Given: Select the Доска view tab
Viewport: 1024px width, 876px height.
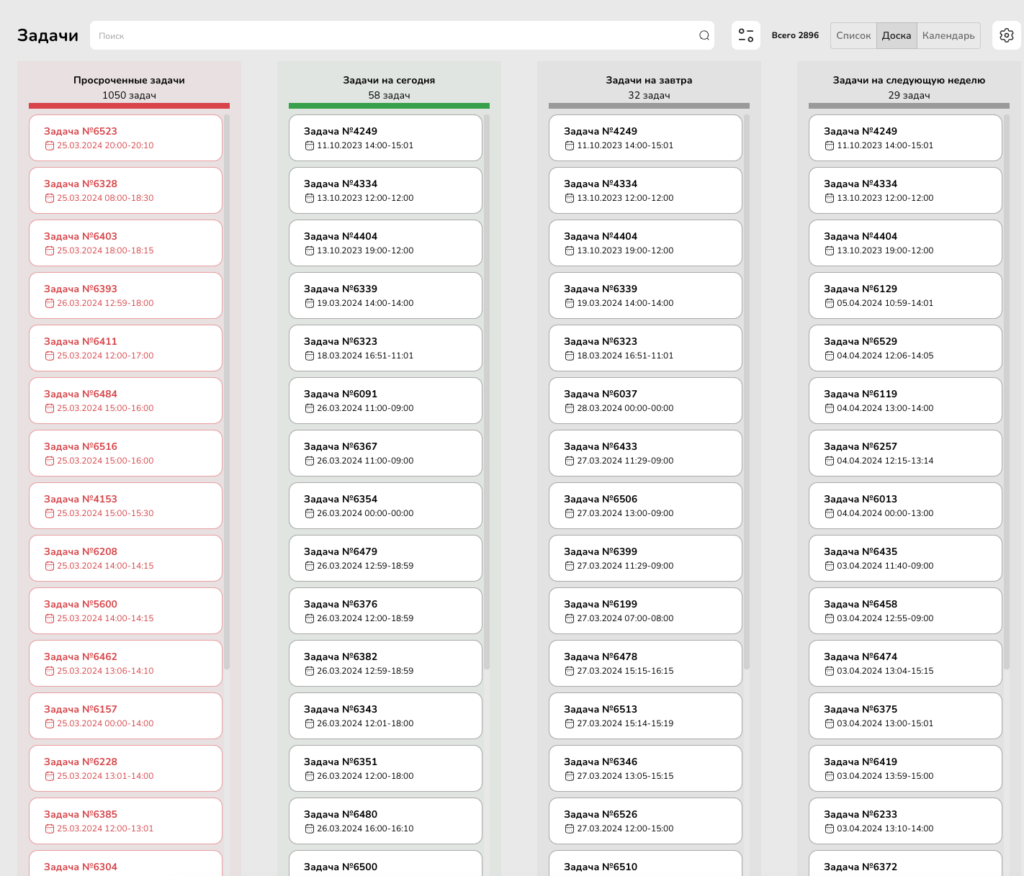Looking at the screenshot, I should (x=896, y=36).
